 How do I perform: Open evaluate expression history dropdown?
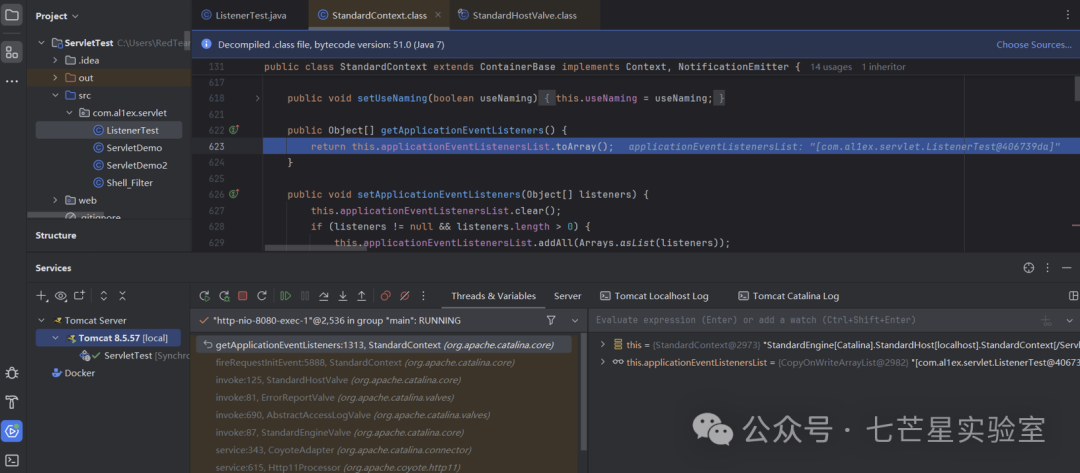[x=1070, y=321]
